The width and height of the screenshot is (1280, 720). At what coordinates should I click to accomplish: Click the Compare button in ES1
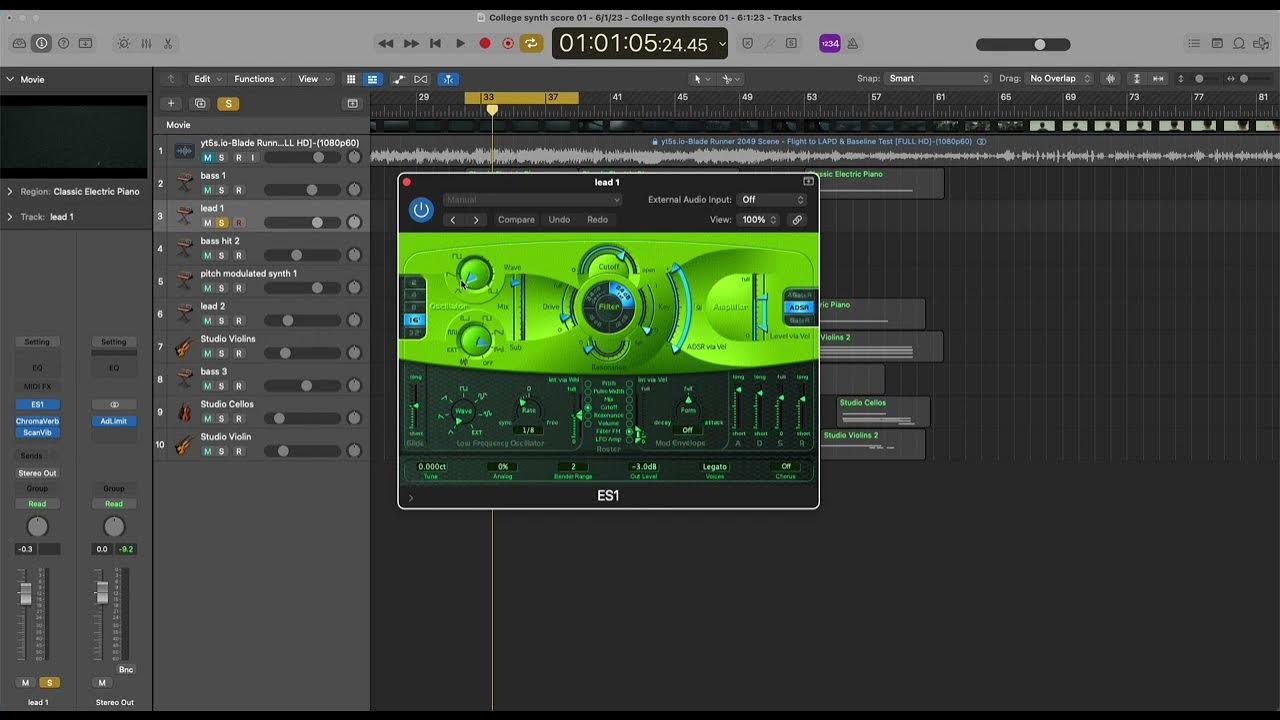(516, 220)
